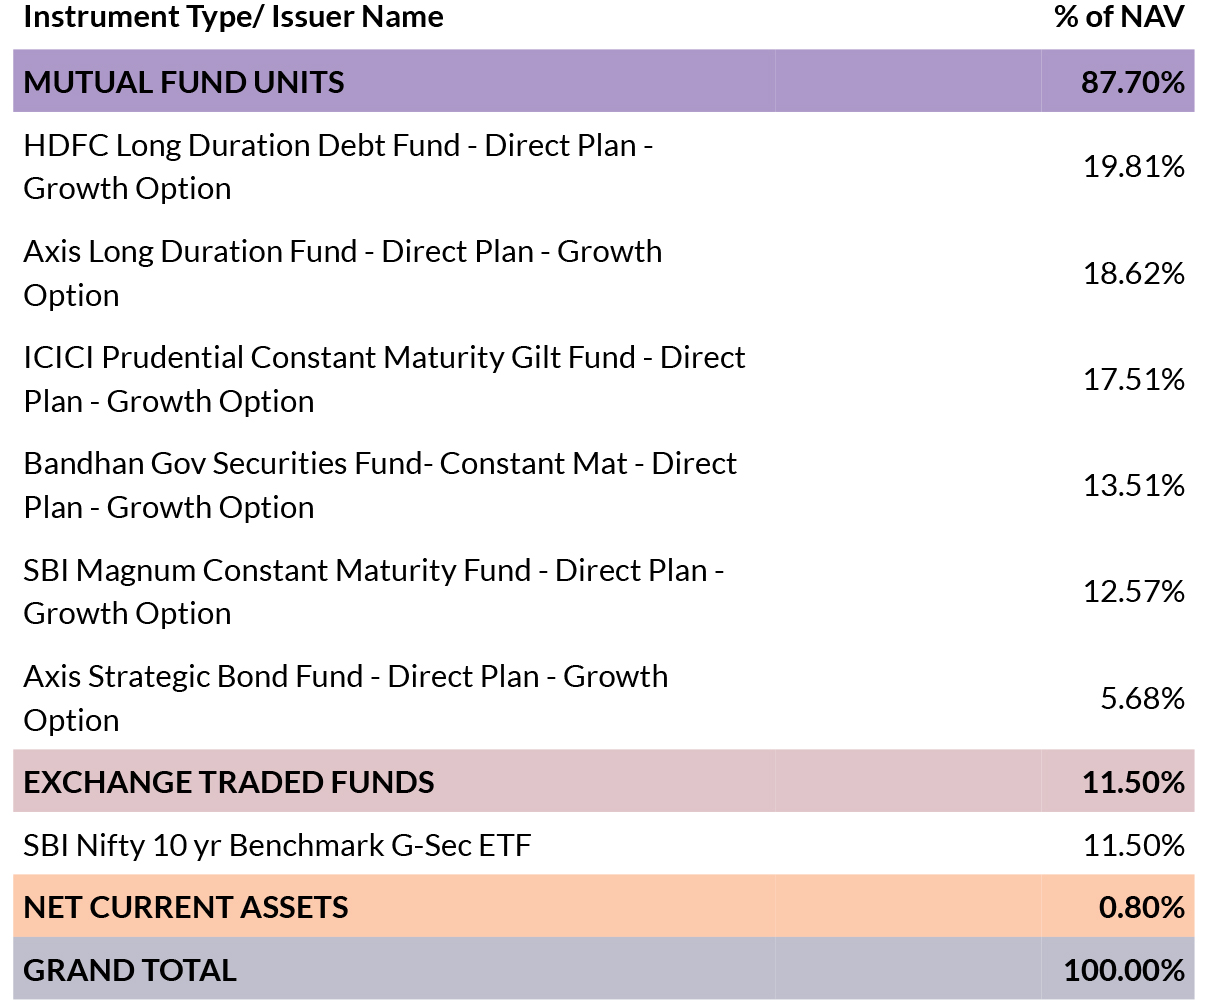Select Axis Long Duration Fund entry
This screenshot has height=1006, width=1207.
(343, 272)
